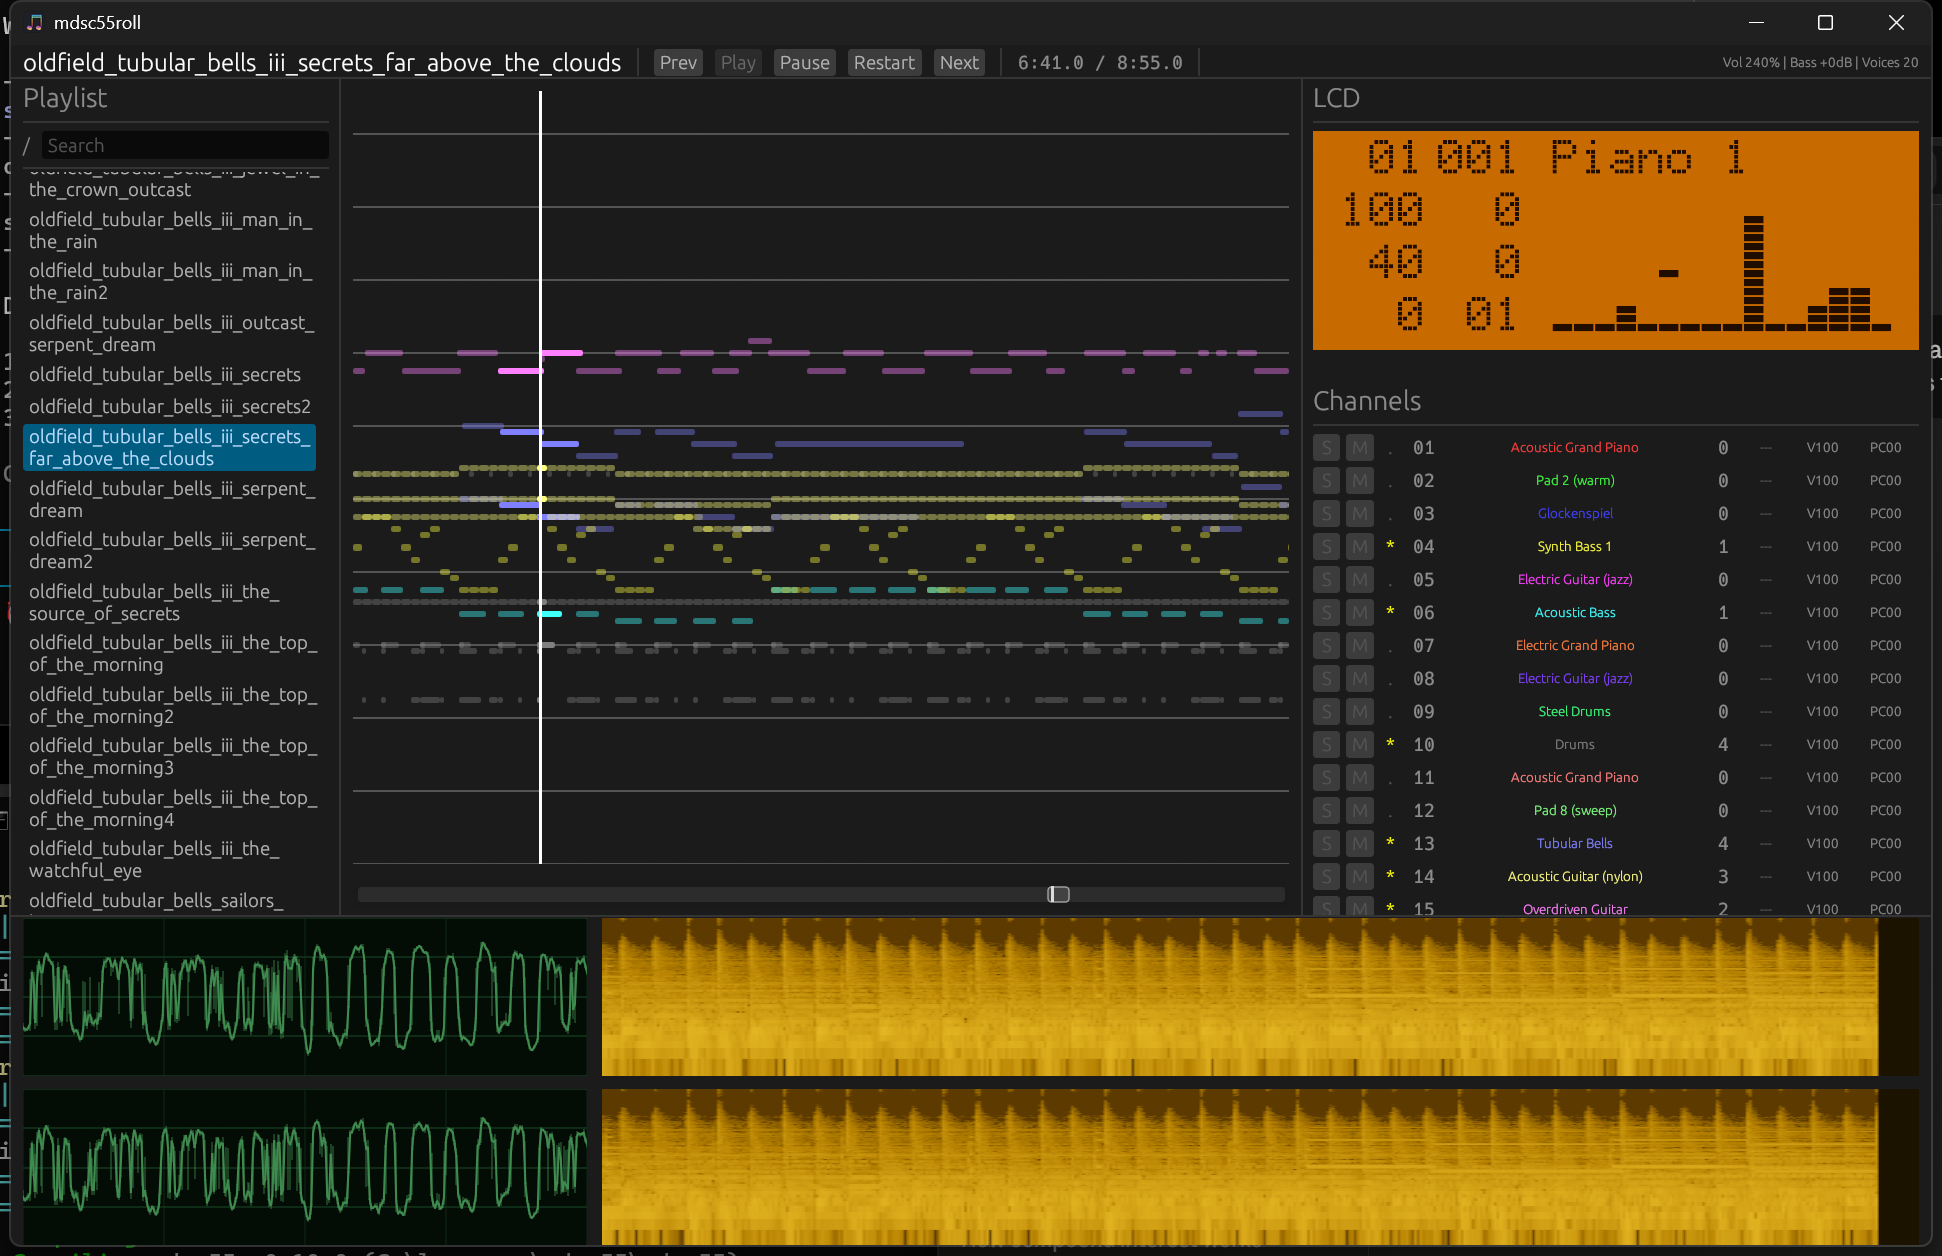Solo the Tubular Bells channel 13
This screenshot has width=1942, height=1256.
(x=1326, y=843)
